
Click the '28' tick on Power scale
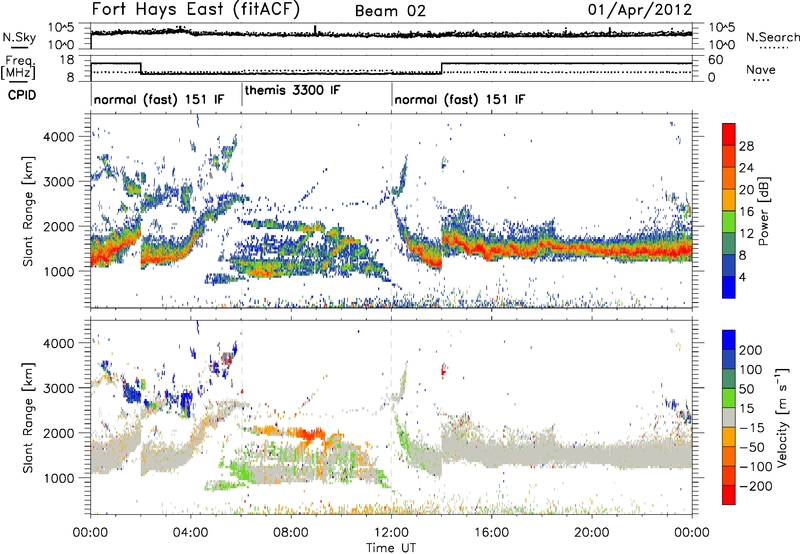(746, 146)
